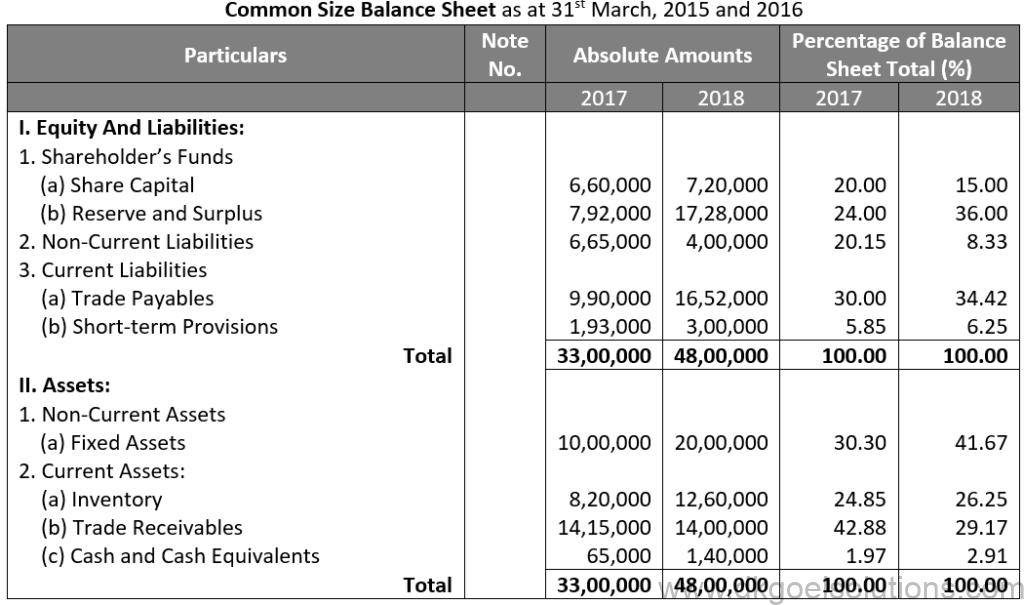1024x605 pixels.
Task: Select the Note No. column header
Action: [504, 55]
